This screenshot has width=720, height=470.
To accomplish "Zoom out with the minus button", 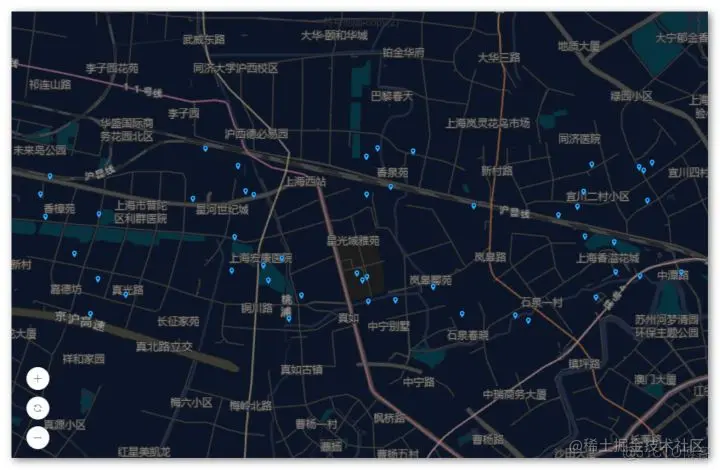I will pos(38,437).
